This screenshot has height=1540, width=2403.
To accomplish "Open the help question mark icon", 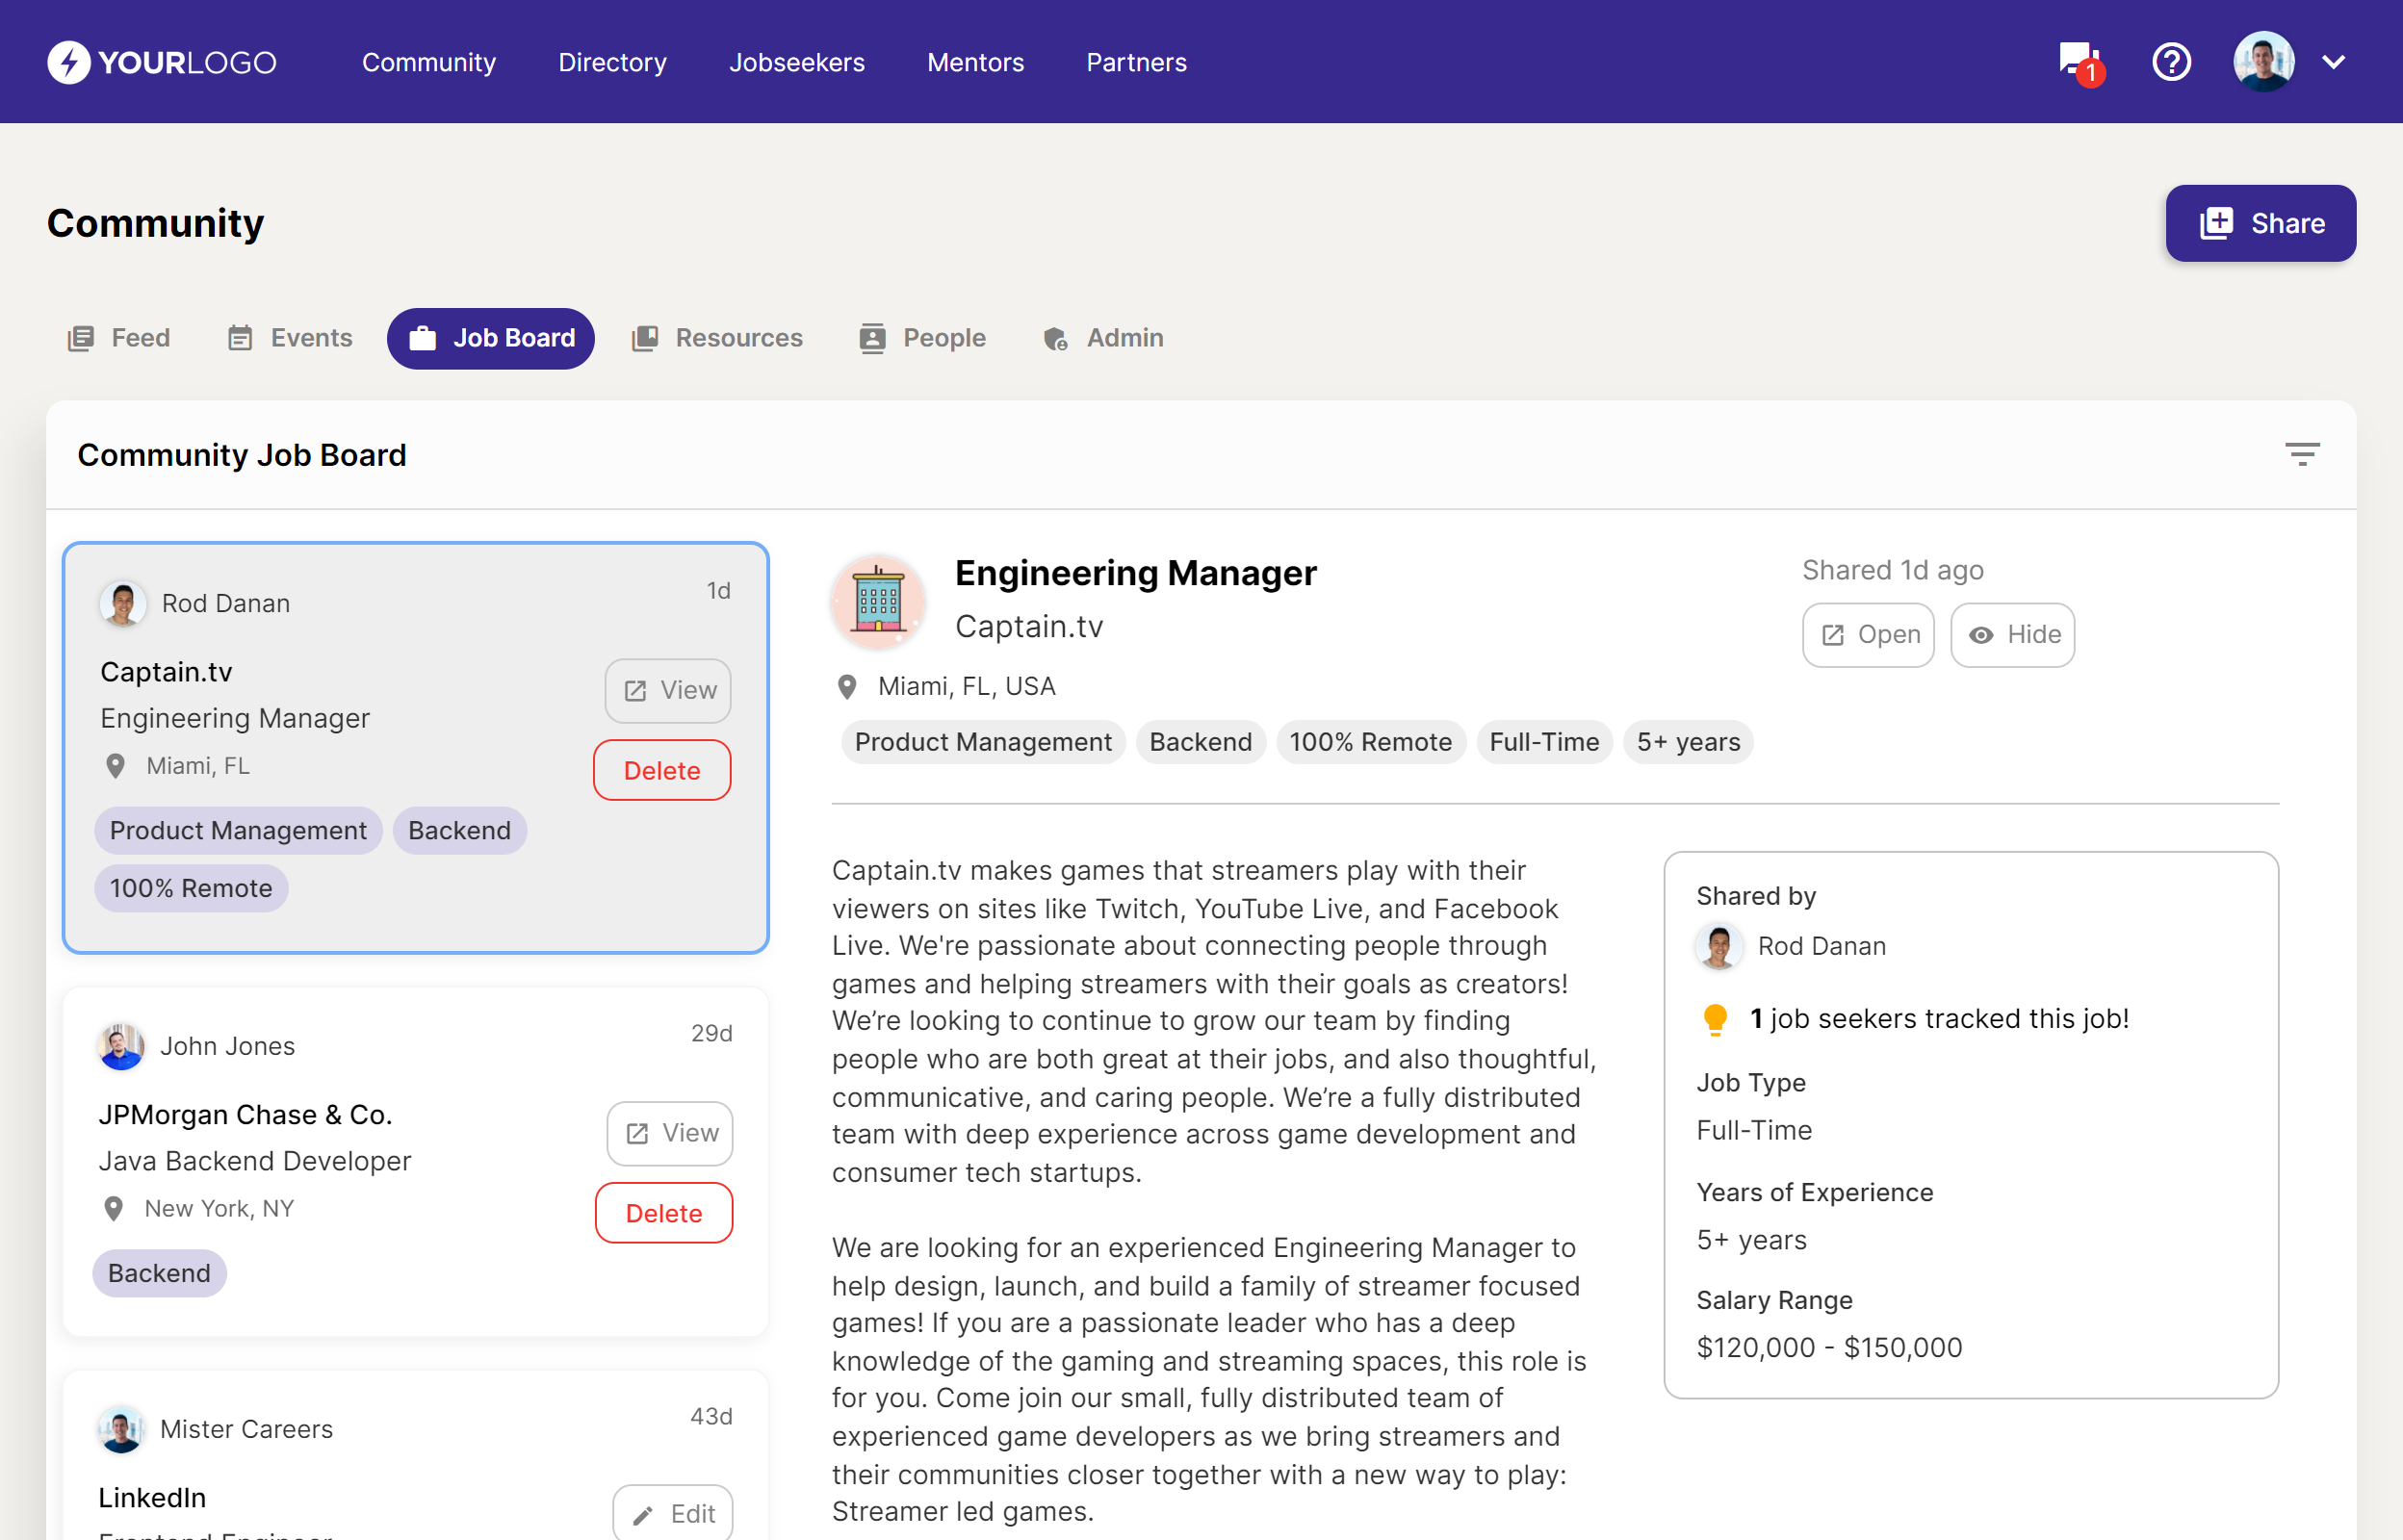I will pyautogui.click(x=2171, y=62).
